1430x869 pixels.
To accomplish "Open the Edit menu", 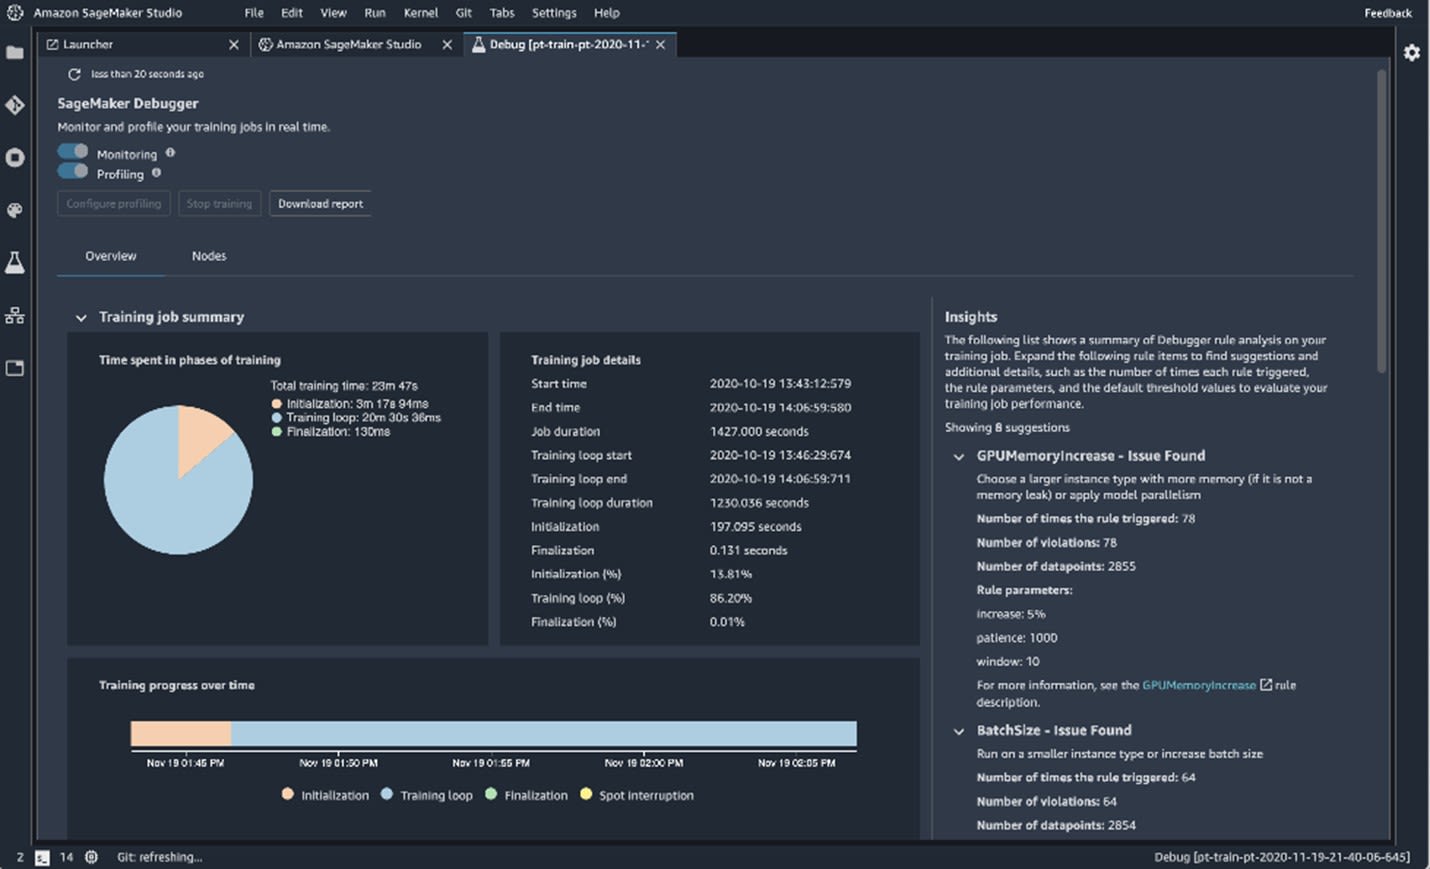I will (292, 13).
